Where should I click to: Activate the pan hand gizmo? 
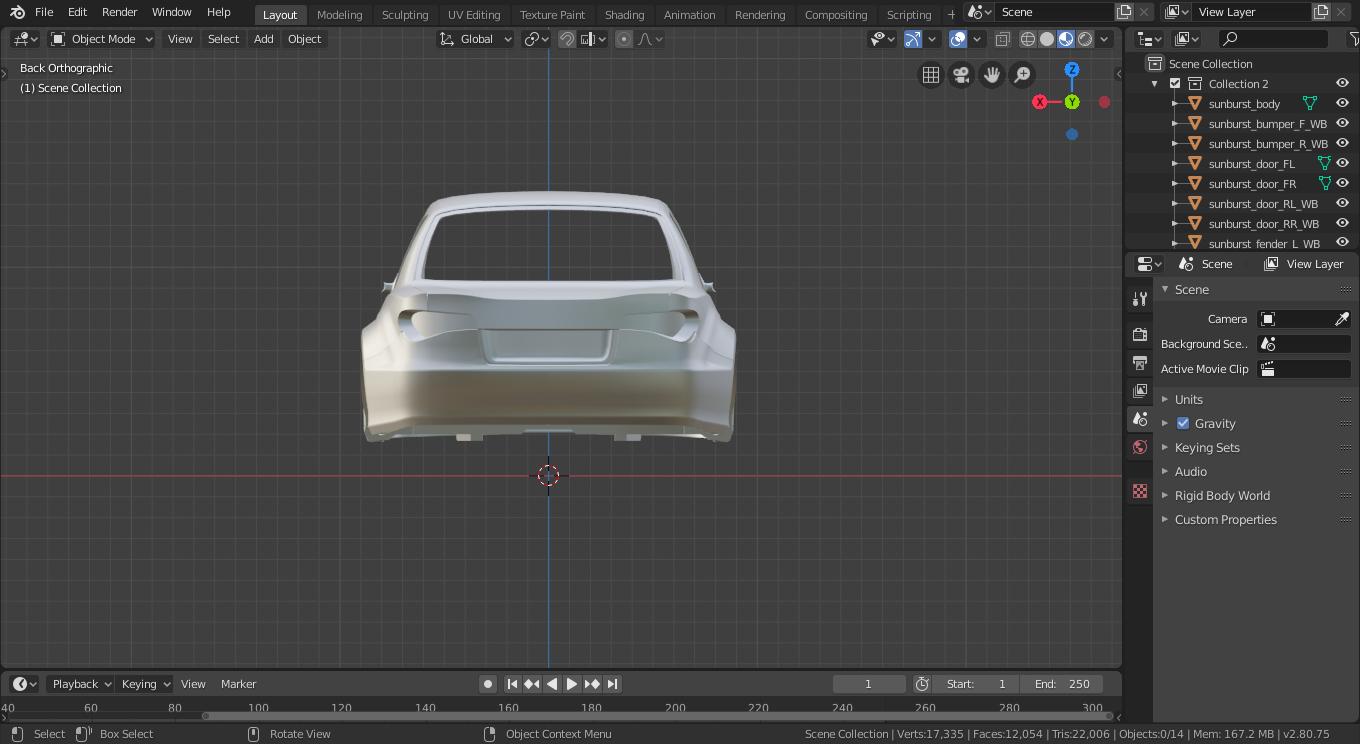(x=992, y=75)
